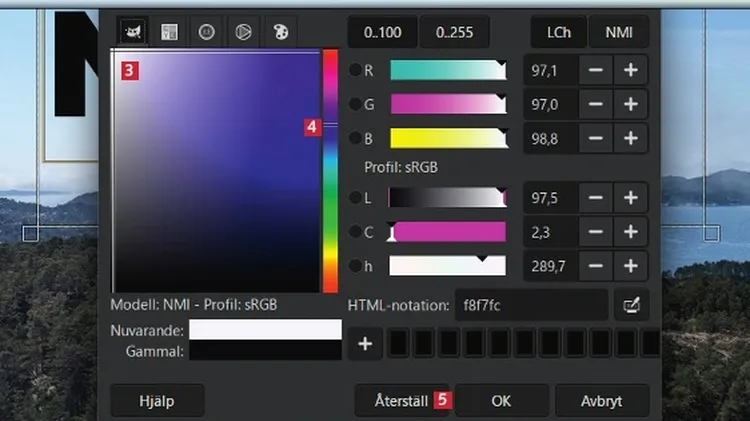The image size is (750, 421).
Task: Switch value range to 0..255
Action: coord(454,32)
